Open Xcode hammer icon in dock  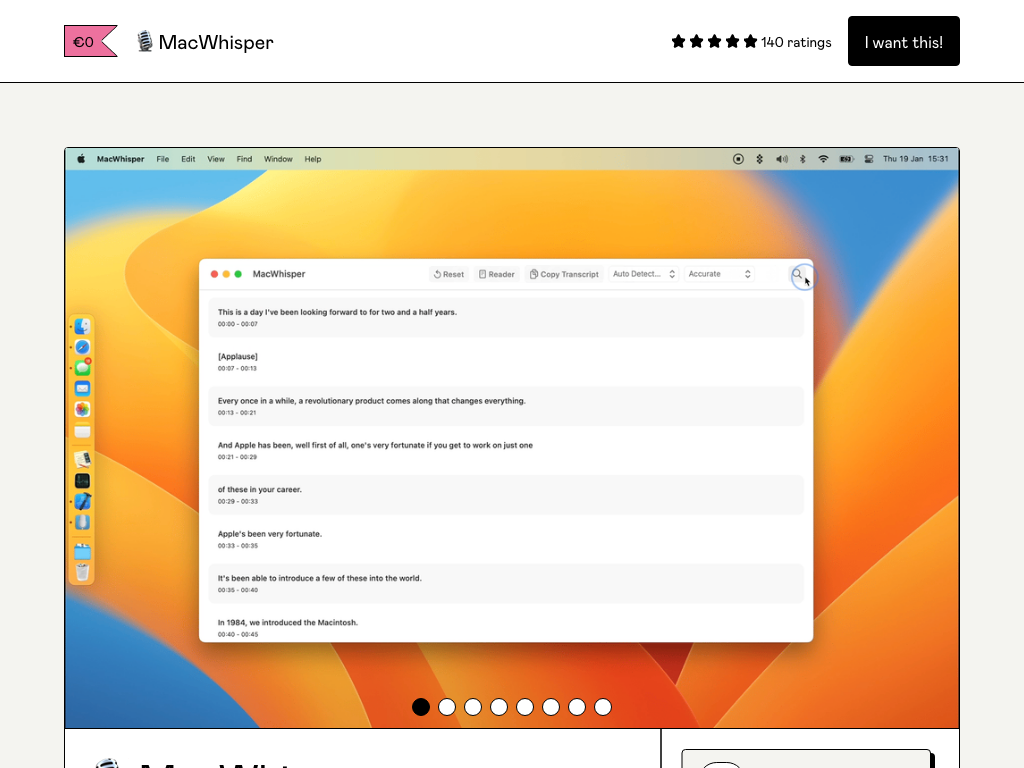[82, 502]
